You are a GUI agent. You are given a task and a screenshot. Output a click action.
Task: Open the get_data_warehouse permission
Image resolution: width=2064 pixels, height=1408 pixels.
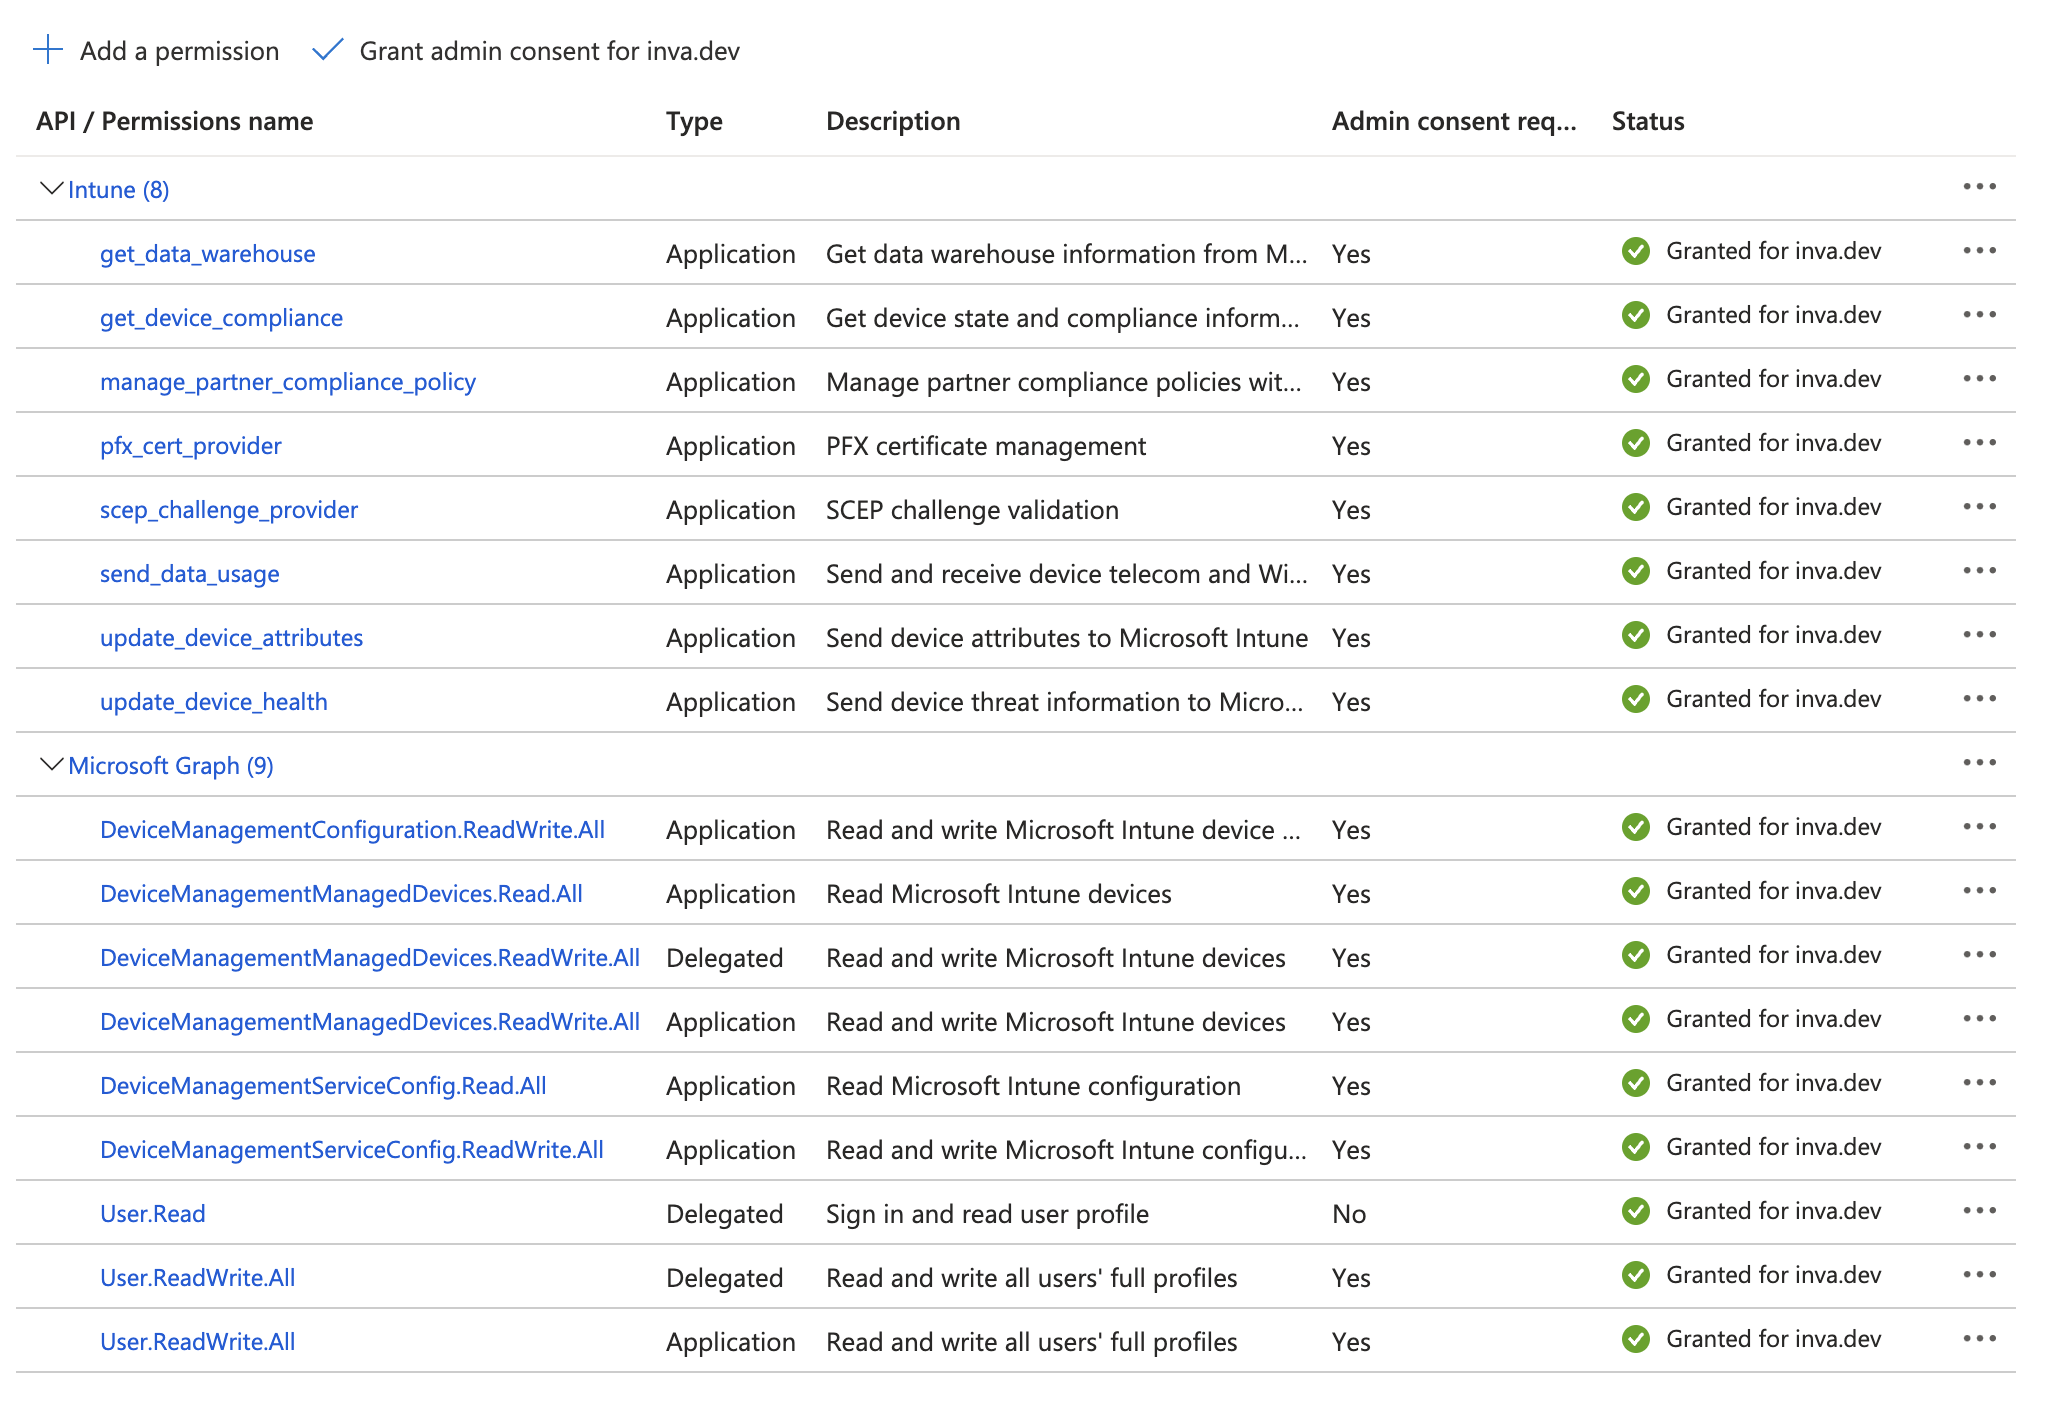pos(207,254)
